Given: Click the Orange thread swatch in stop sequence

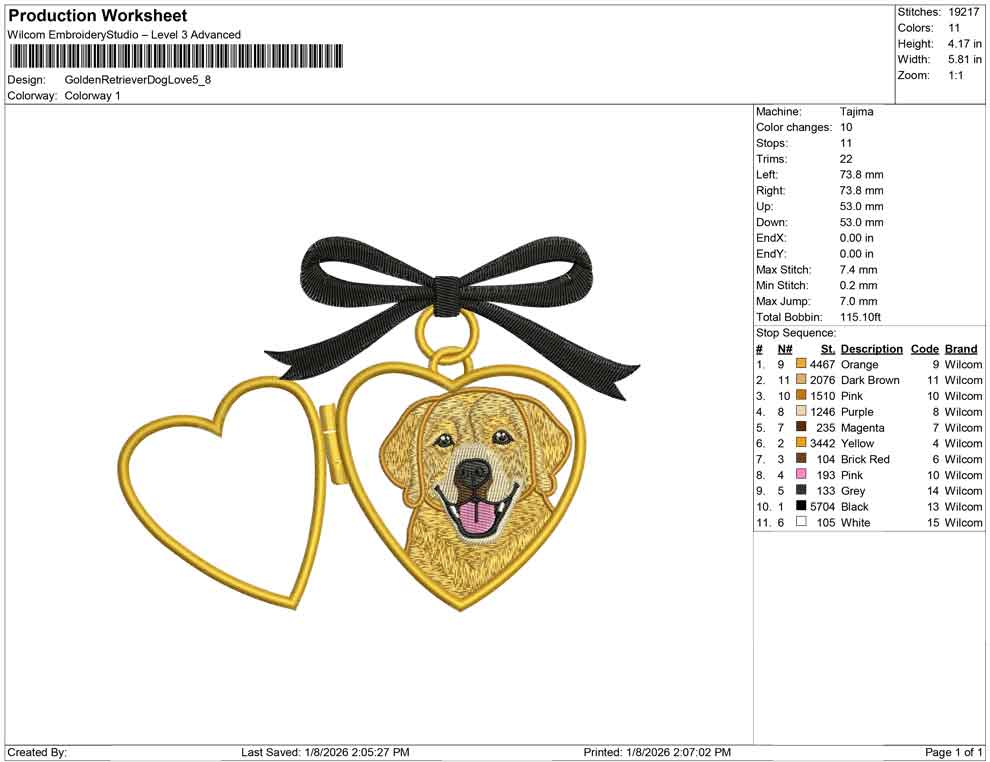Looking at the screenshot, I should coord(798,365).
